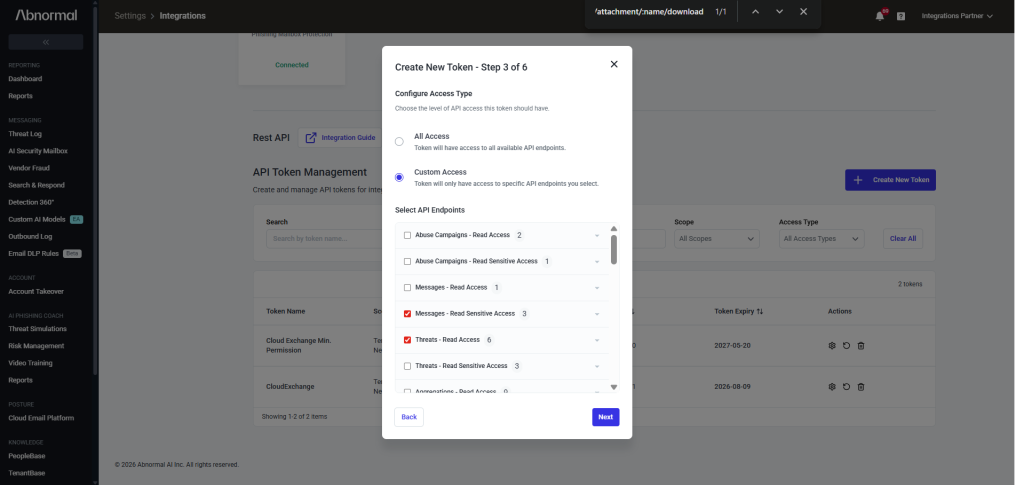Select the All Access radio option
Viewport: 1024px width, 485px height.
399,142
